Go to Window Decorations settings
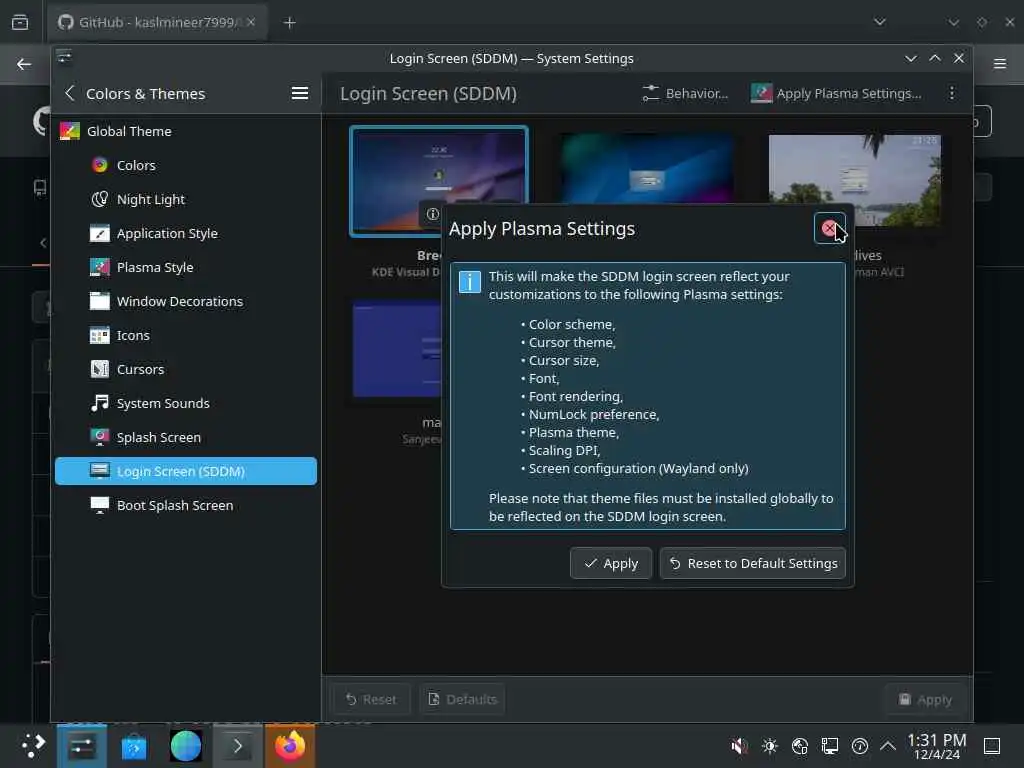 click(186, 301)
